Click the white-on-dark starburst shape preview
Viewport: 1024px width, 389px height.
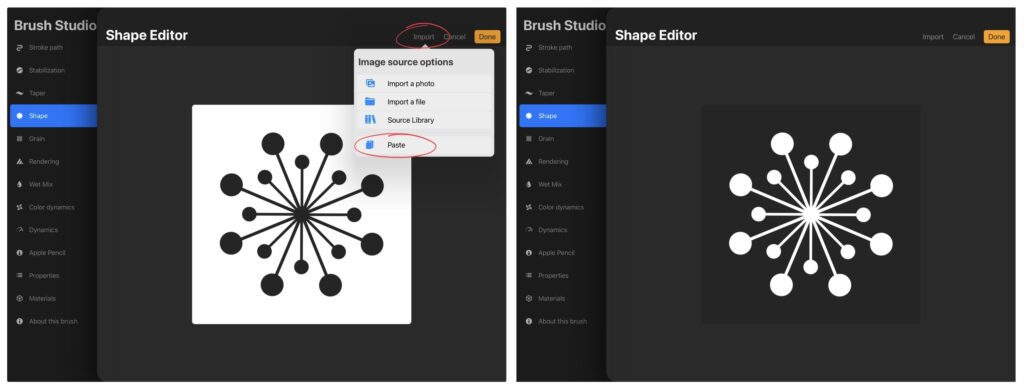[x=811, y=214]
